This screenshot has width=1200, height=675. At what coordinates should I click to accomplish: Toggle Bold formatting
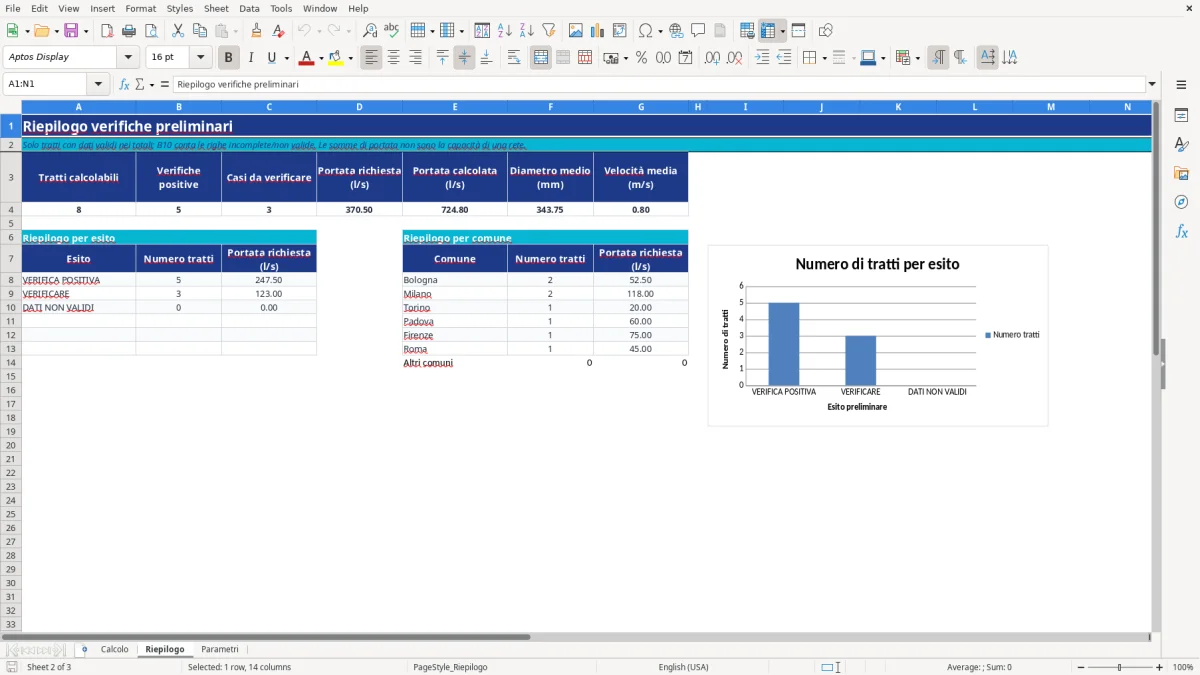point(229,58)
